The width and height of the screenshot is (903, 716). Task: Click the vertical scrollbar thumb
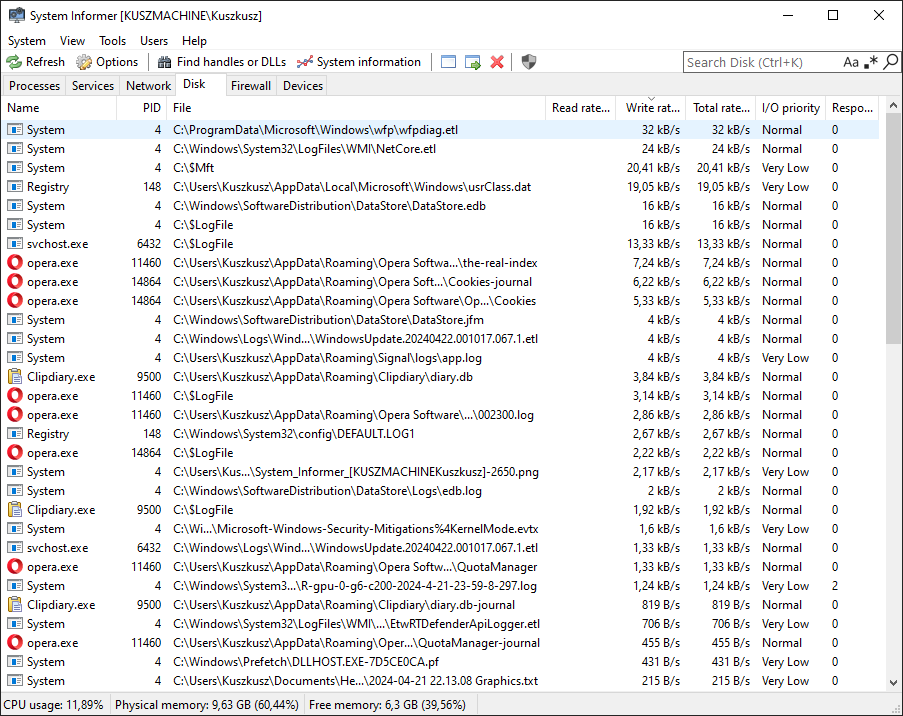(893, 229)
